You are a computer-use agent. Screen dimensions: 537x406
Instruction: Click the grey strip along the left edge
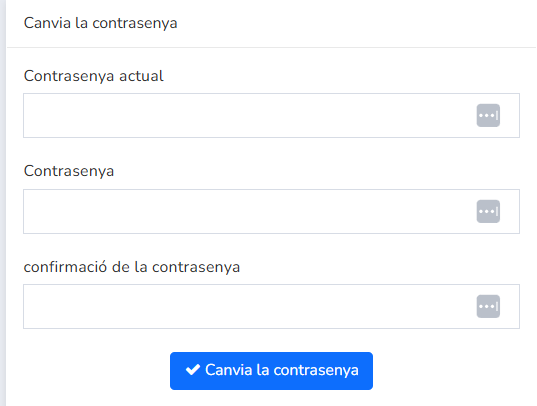3,203
